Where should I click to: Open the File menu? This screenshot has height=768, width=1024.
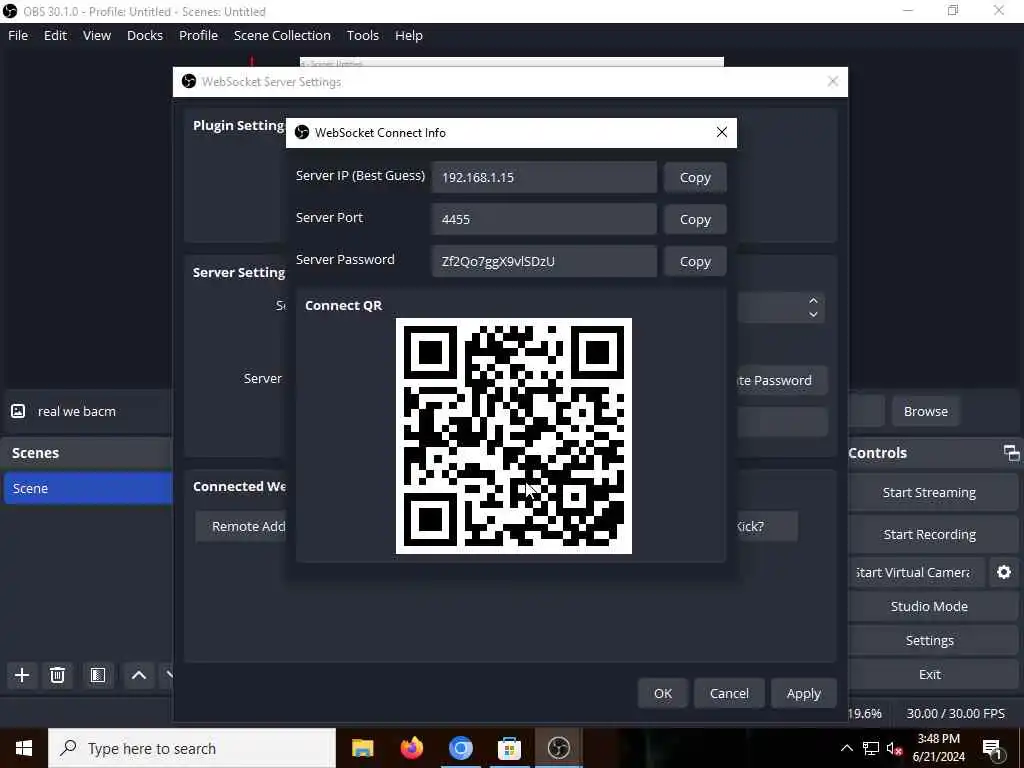18,35
